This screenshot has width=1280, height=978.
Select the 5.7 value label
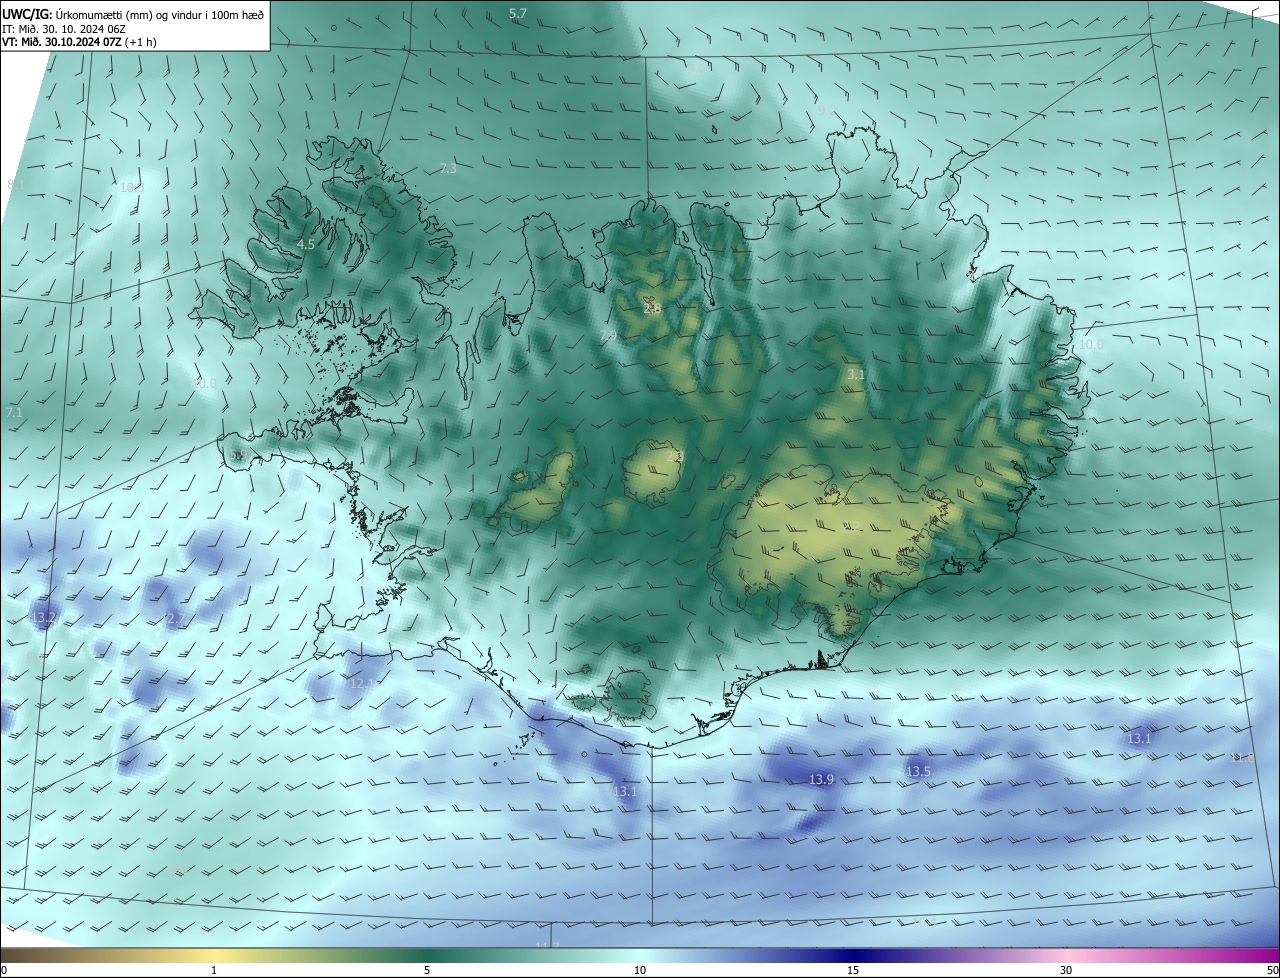pyautogui.click(x=517, y=13)
